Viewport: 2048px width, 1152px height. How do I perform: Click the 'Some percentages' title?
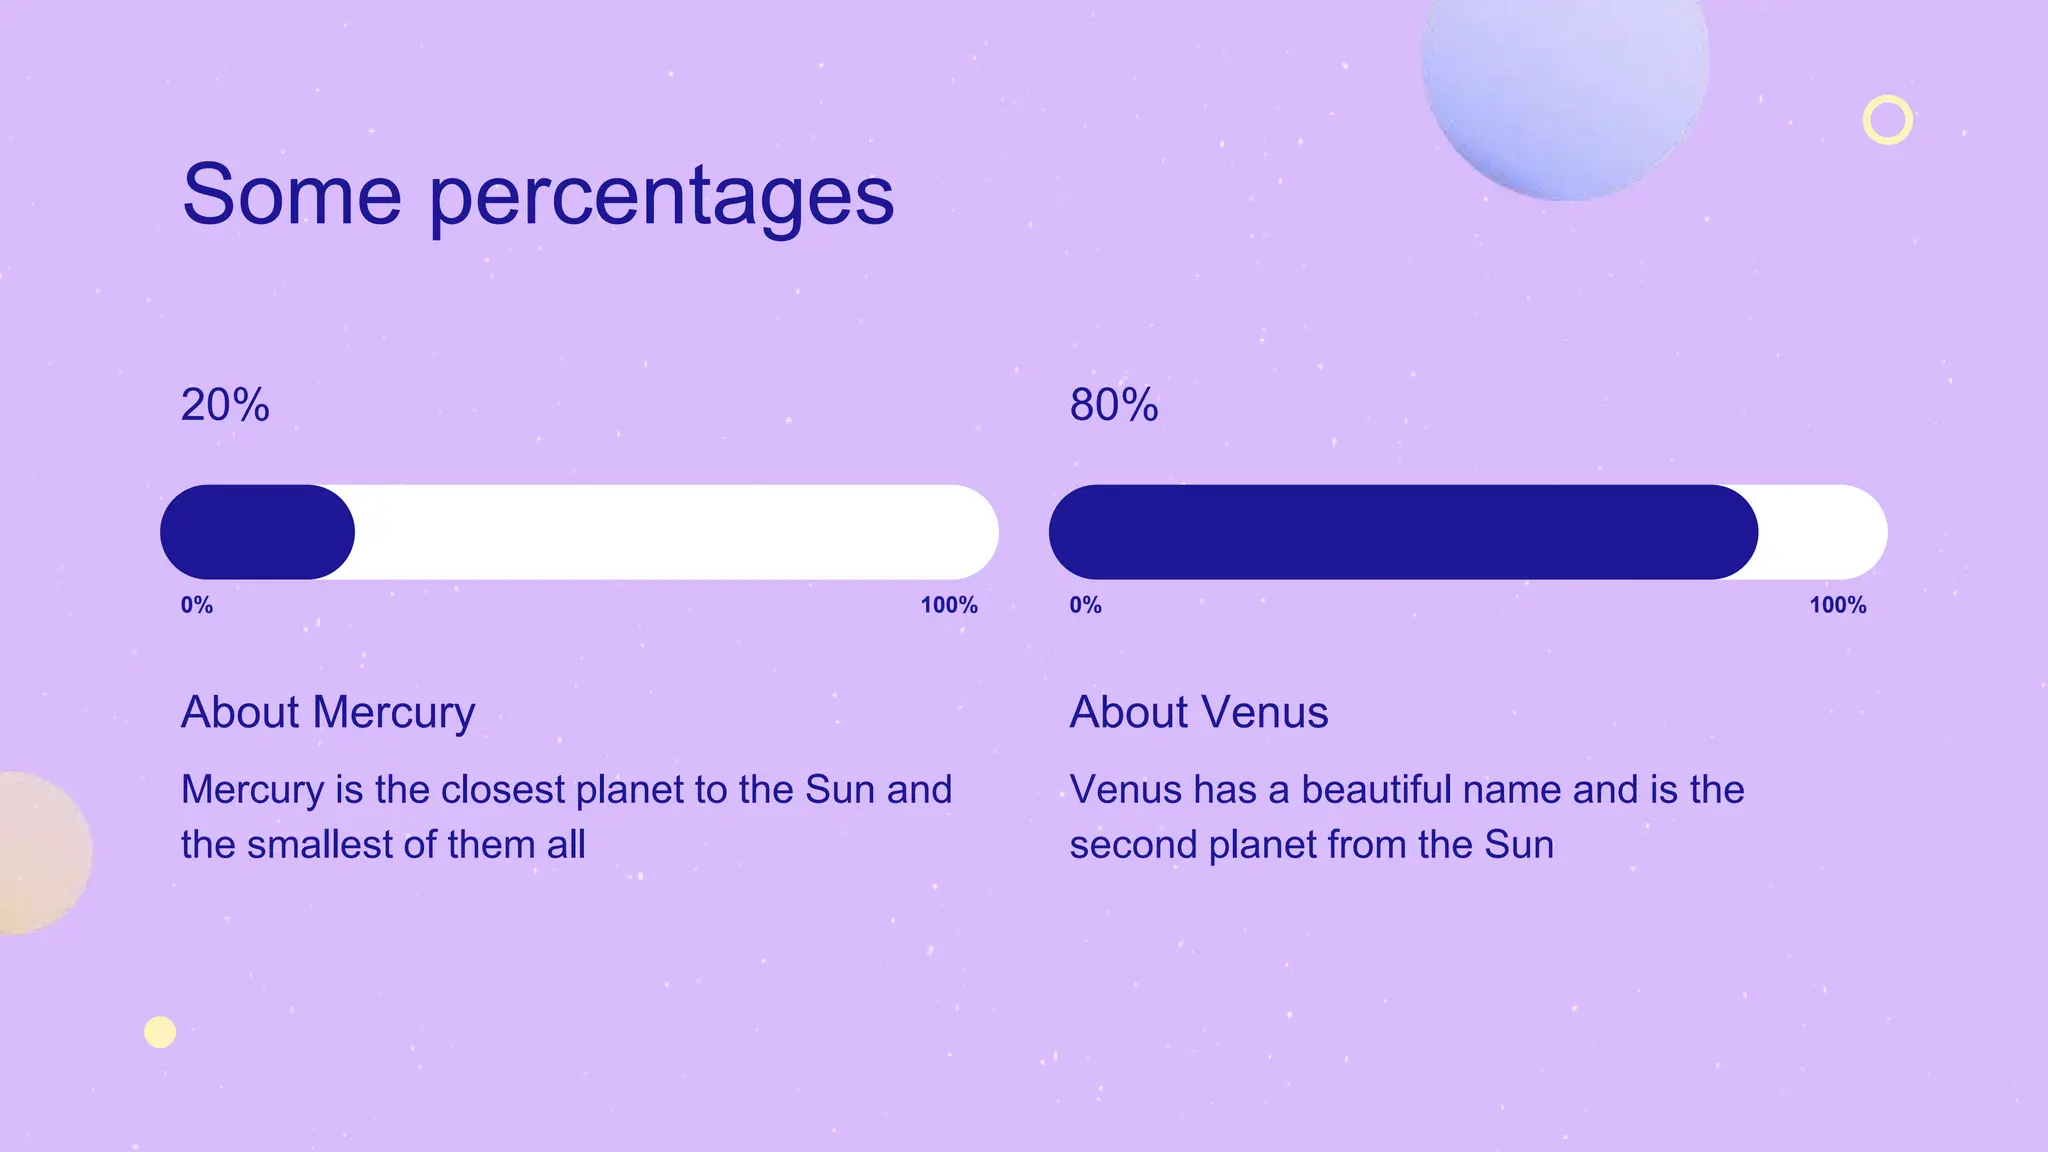coord(538,194)
